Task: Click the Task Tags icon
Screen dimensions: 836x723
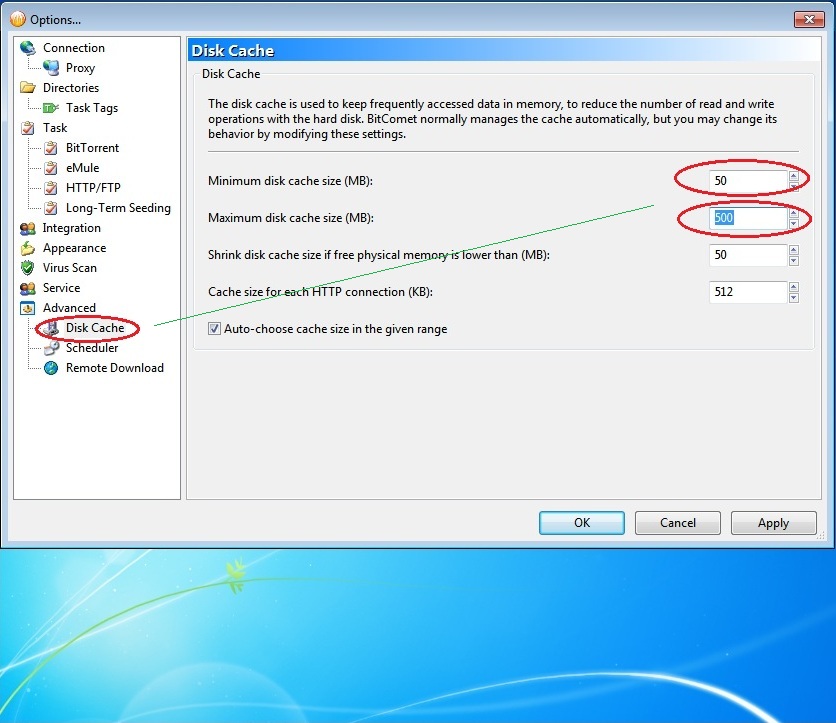Action: pyautogui.click(x=51, y=108)
